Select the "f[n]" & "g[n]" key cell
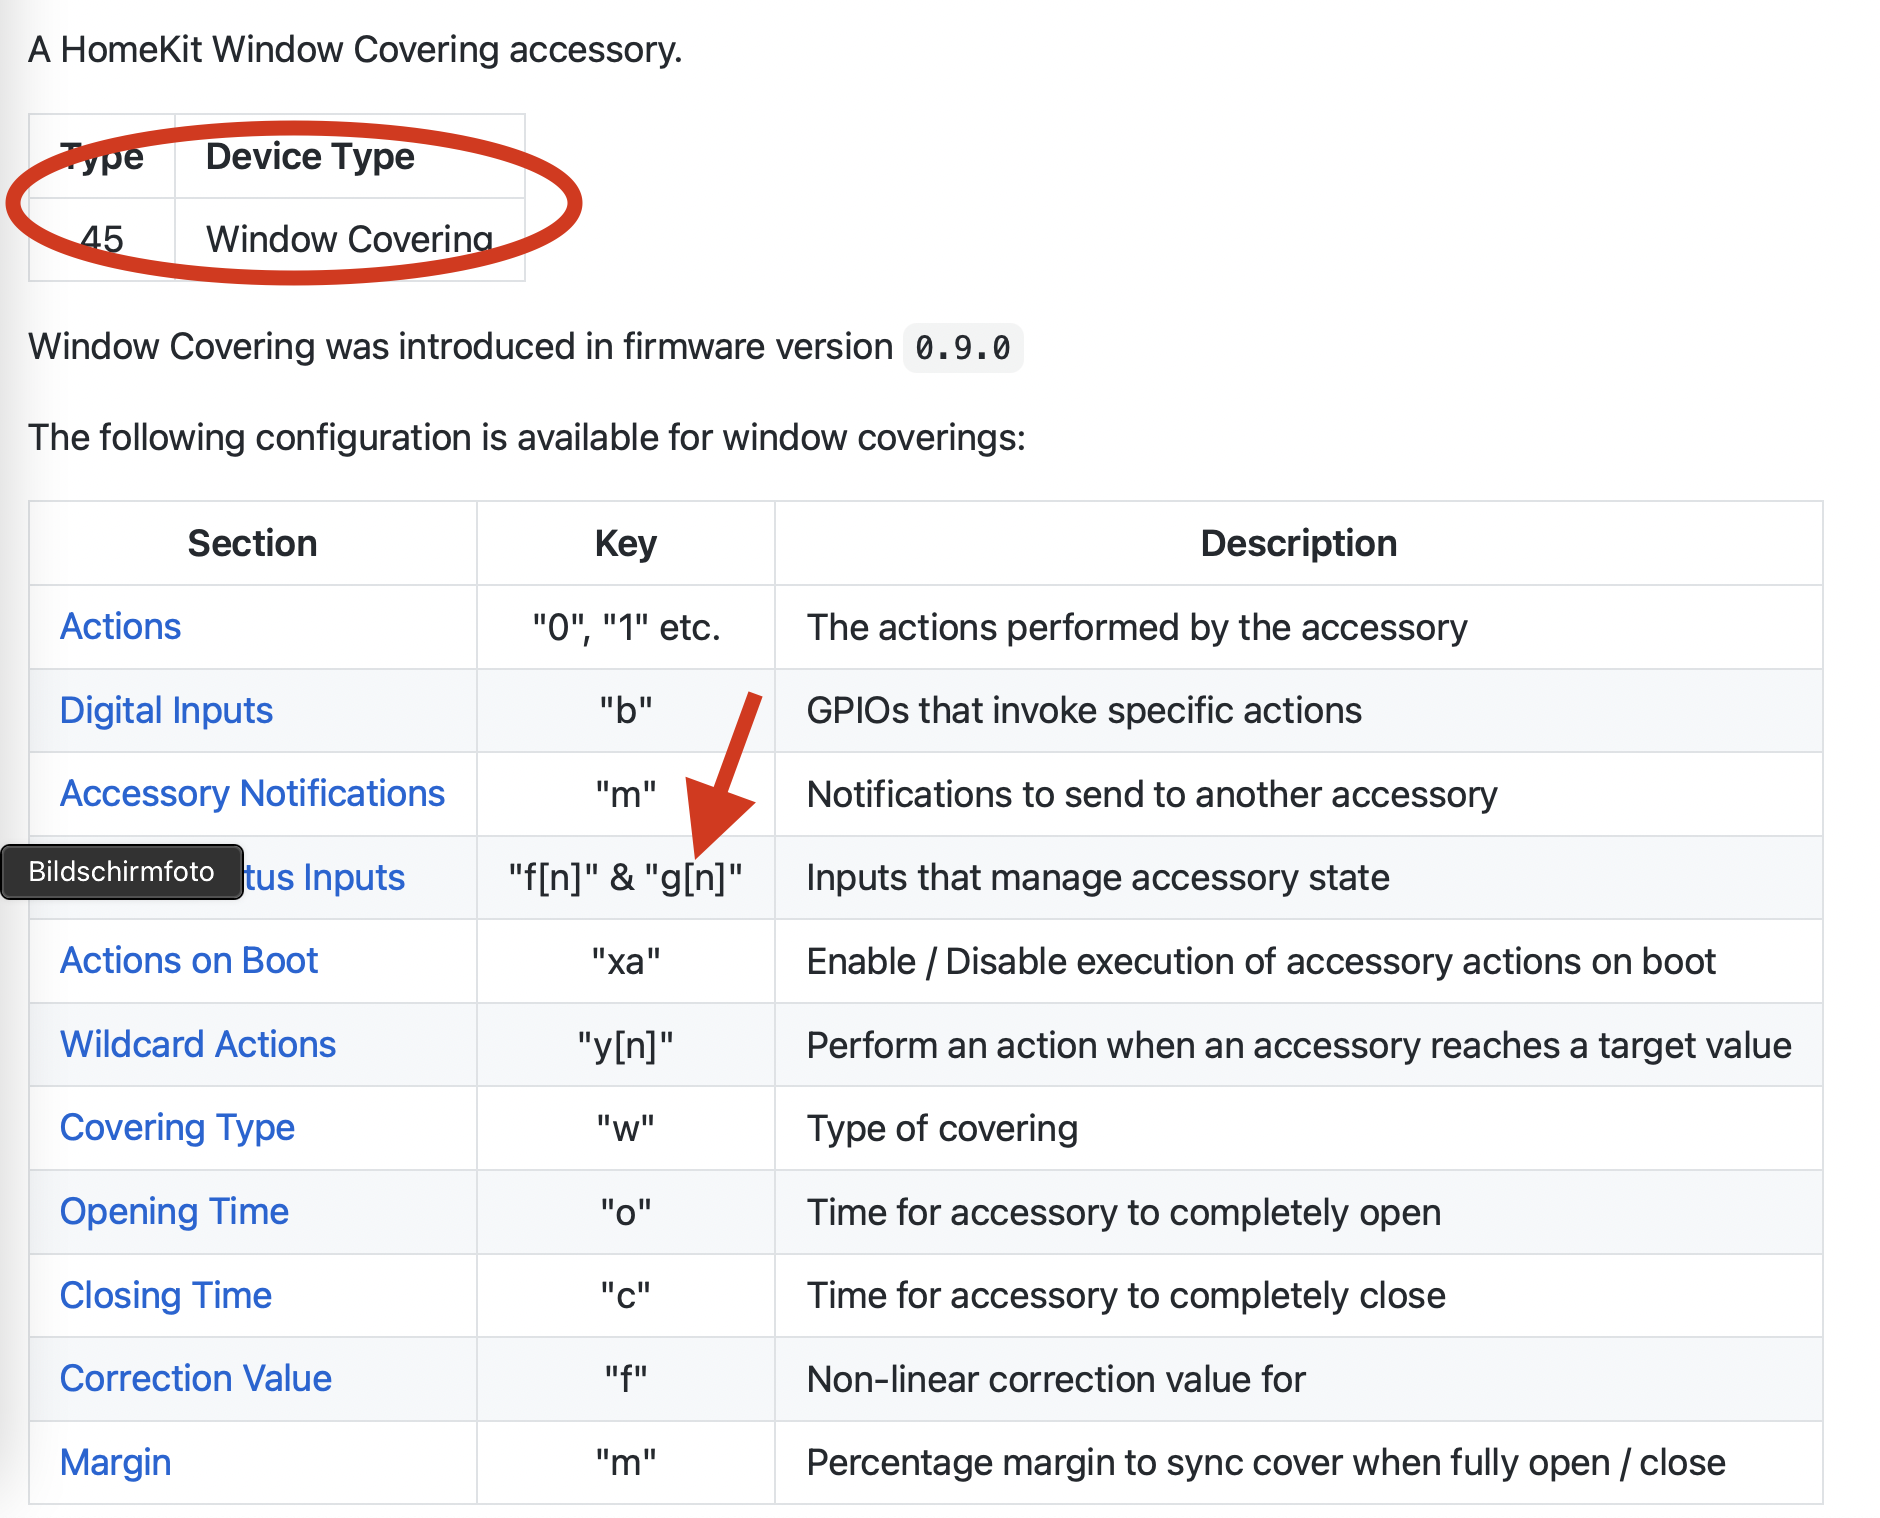This screenshot has width=1880, height=1518. coord(626,878)
